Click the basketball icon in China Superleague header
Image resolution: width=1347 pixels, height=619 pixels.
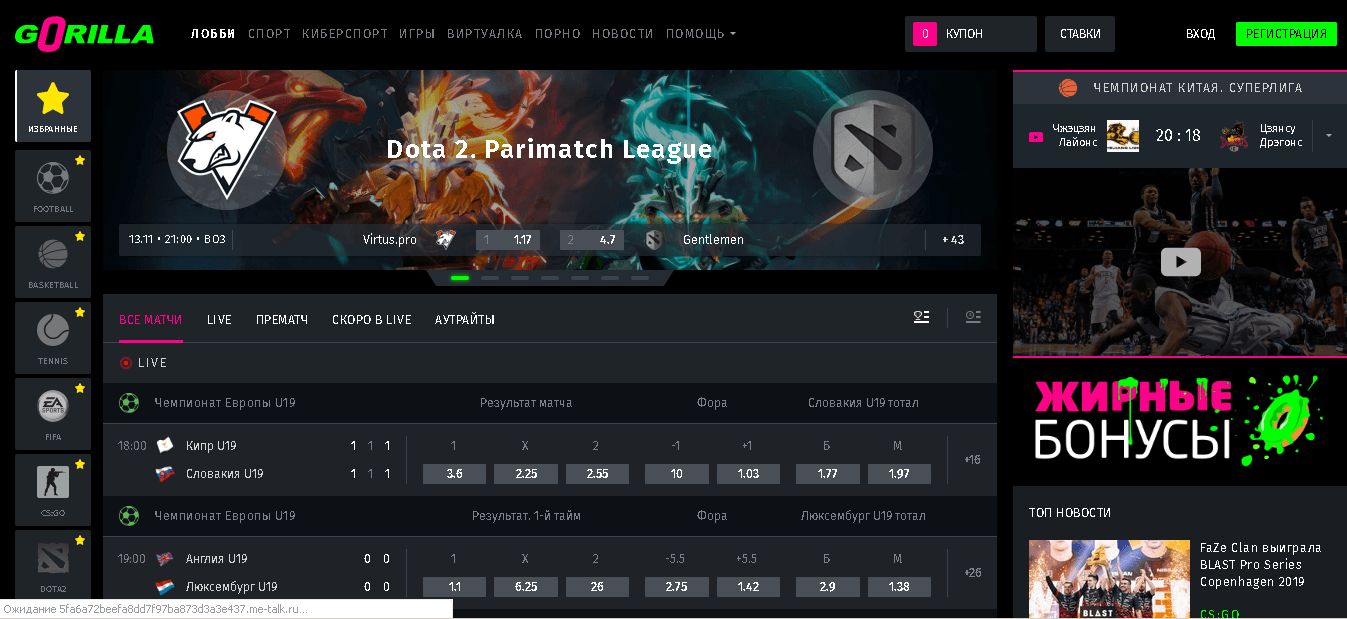(x=1068, y=88)
